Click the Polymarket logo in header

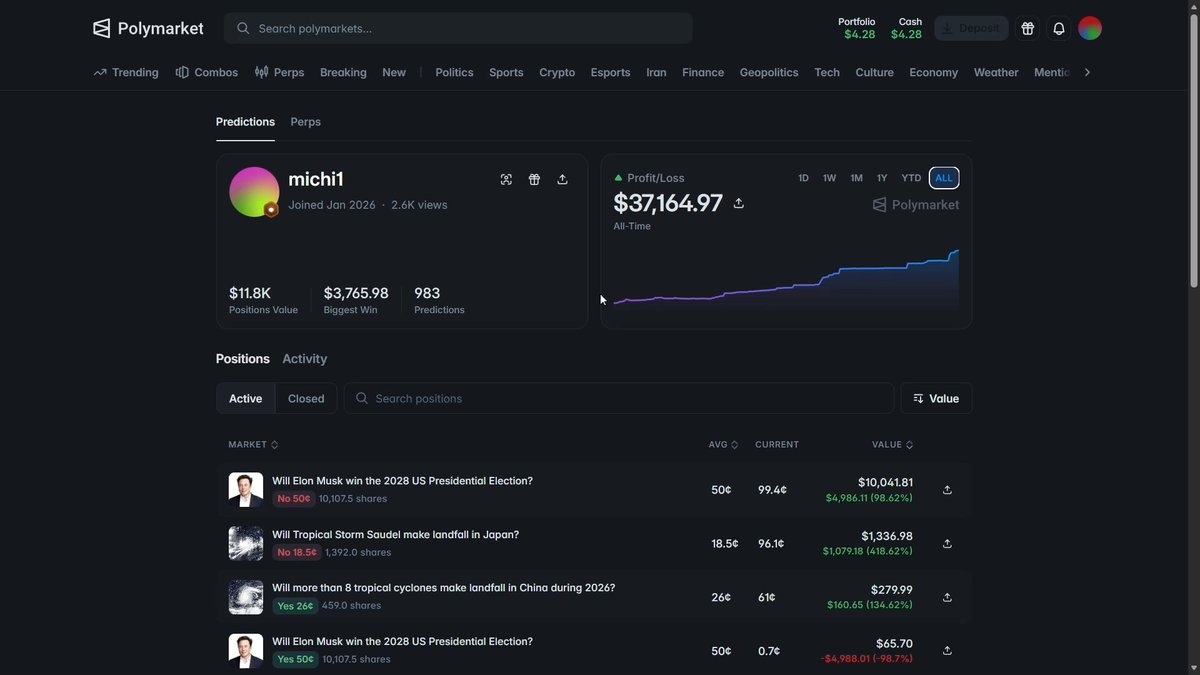[148, 28]
